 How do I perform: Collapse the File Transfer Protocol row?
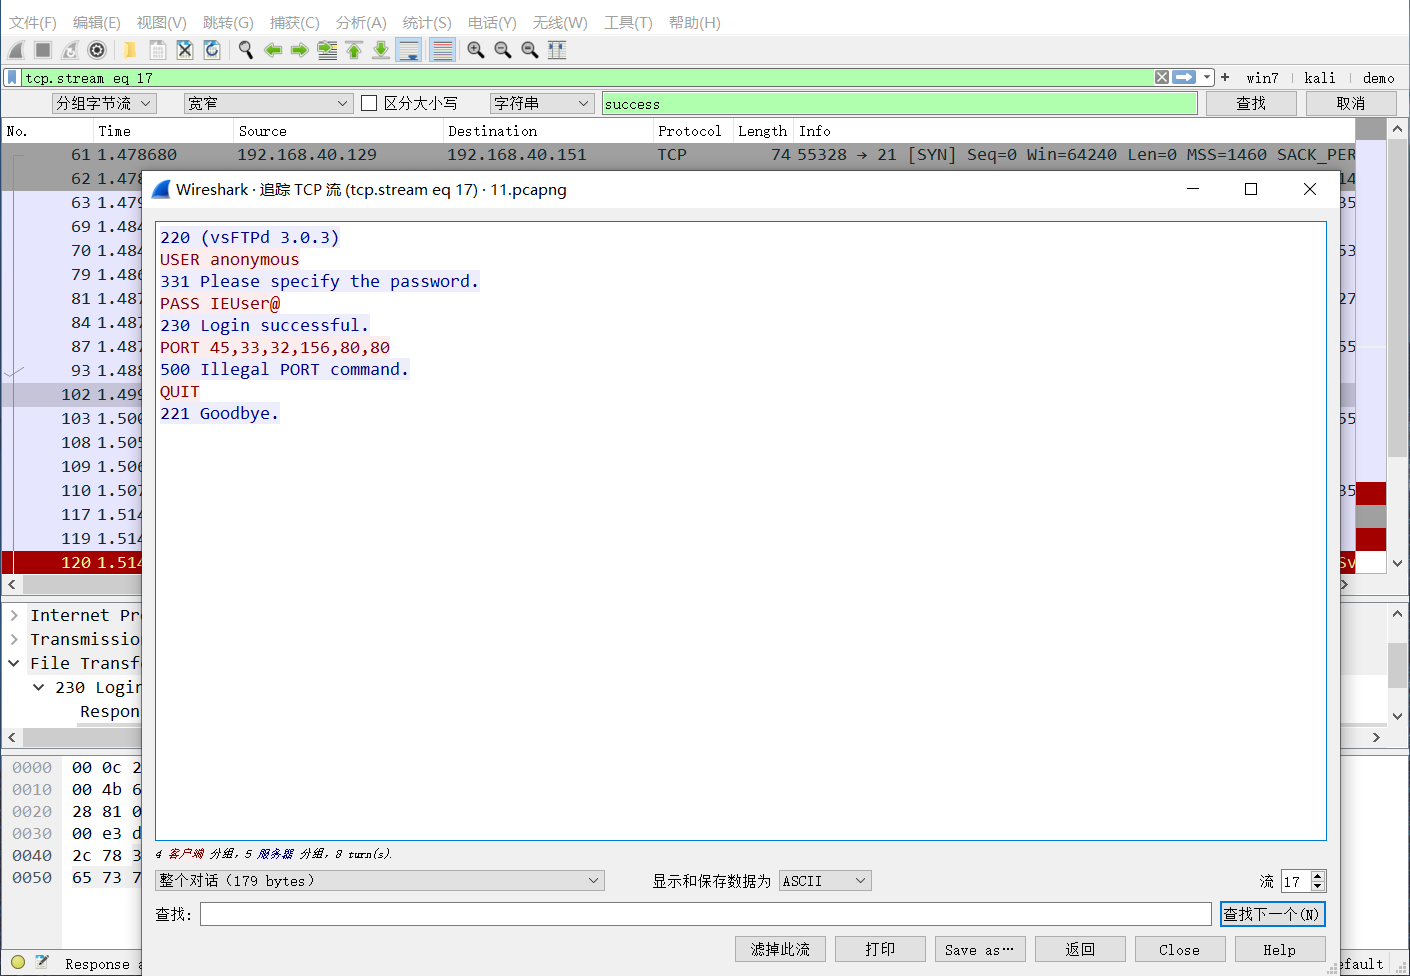tap(14, 663)
